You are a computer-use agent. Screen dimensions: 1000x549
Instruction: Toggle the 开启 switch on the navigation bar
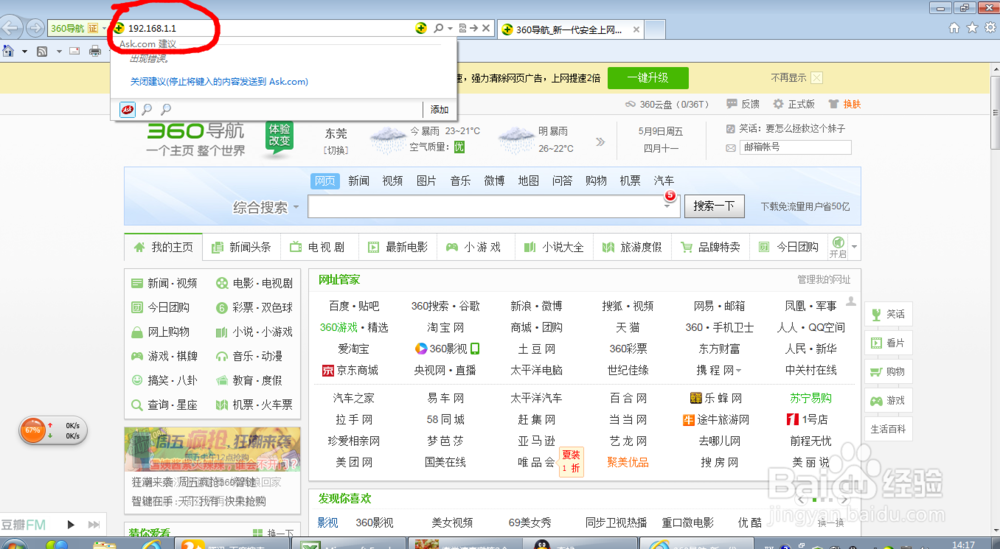(838, 247)
